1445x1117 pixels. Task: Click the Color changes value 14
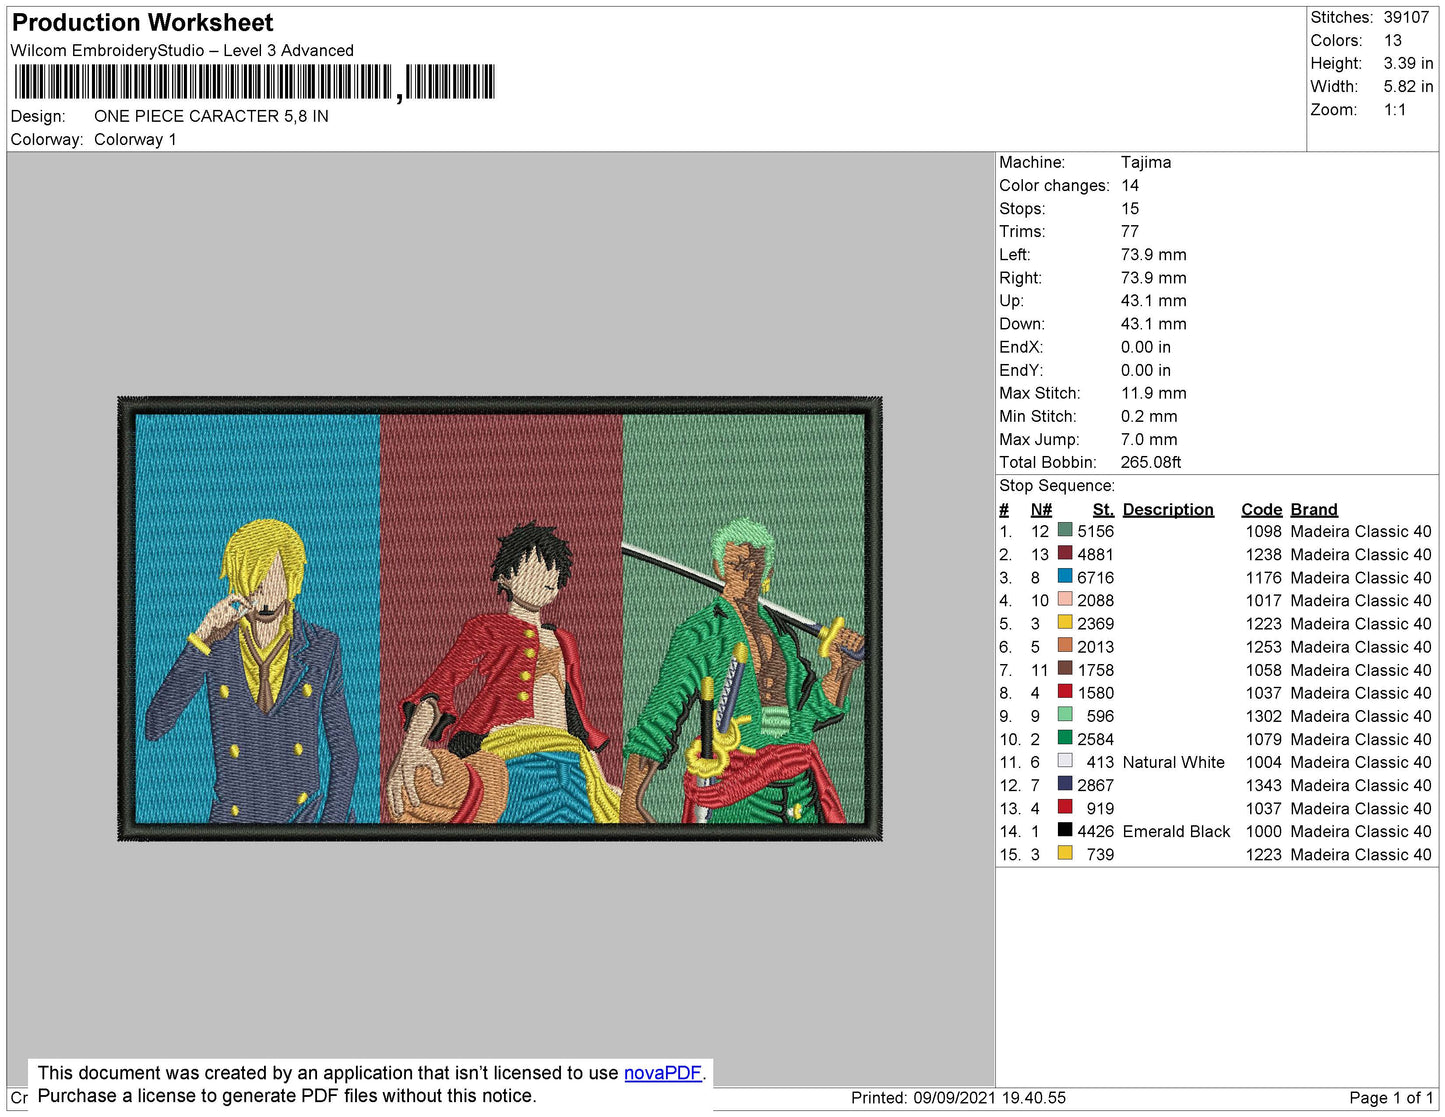tap(1130, 185)
